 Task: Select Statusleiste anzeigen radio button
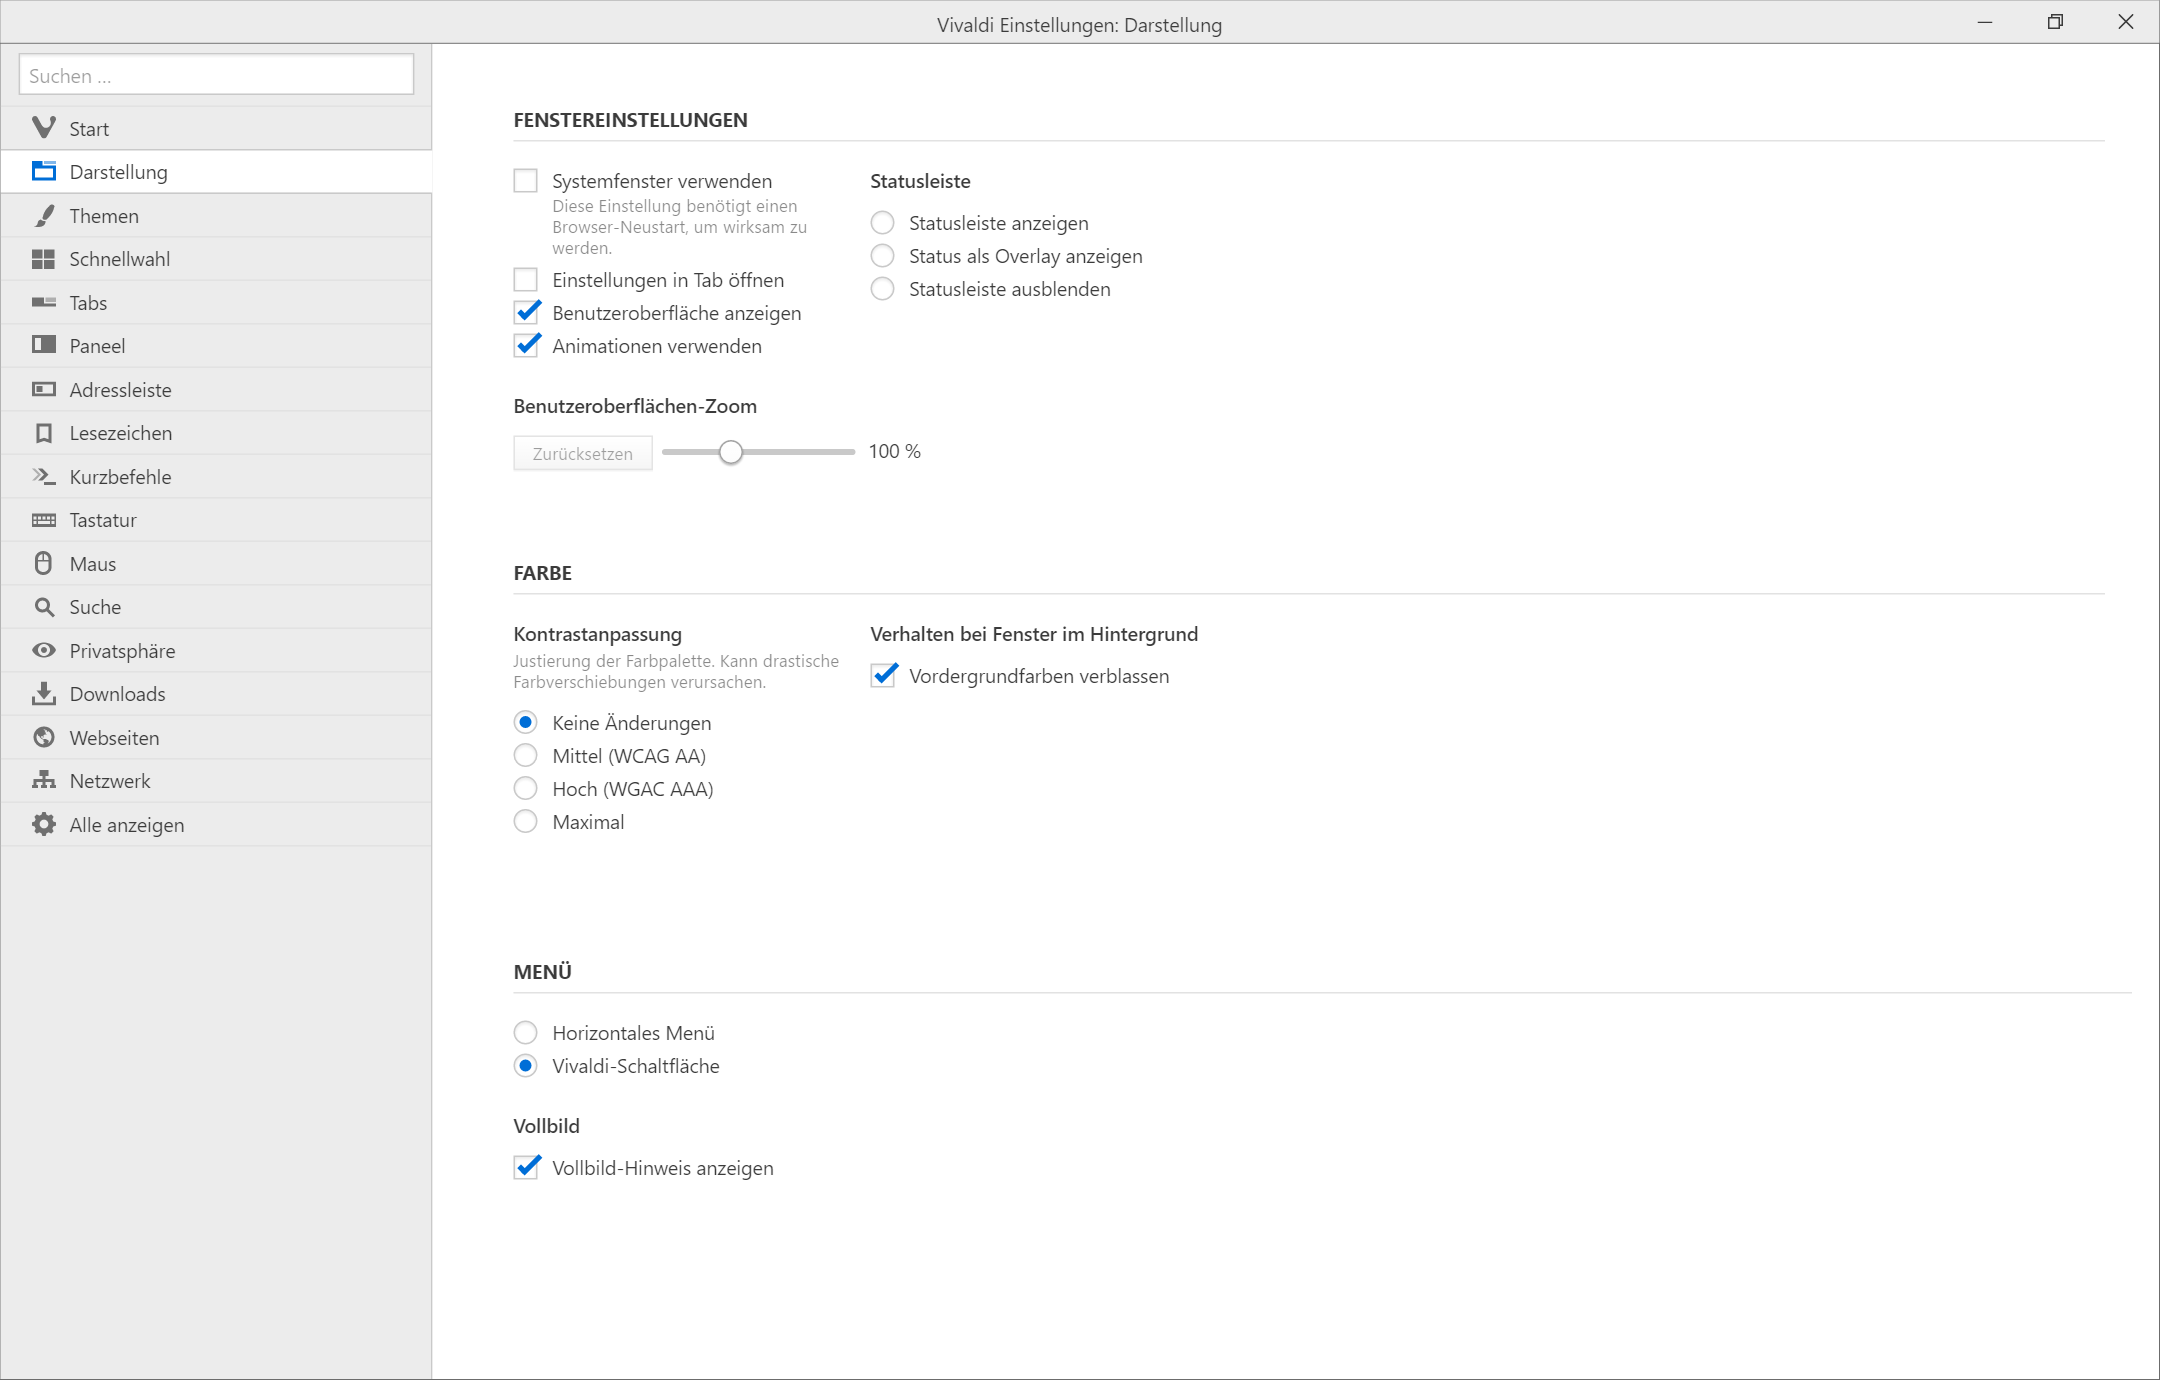[882, 223]
